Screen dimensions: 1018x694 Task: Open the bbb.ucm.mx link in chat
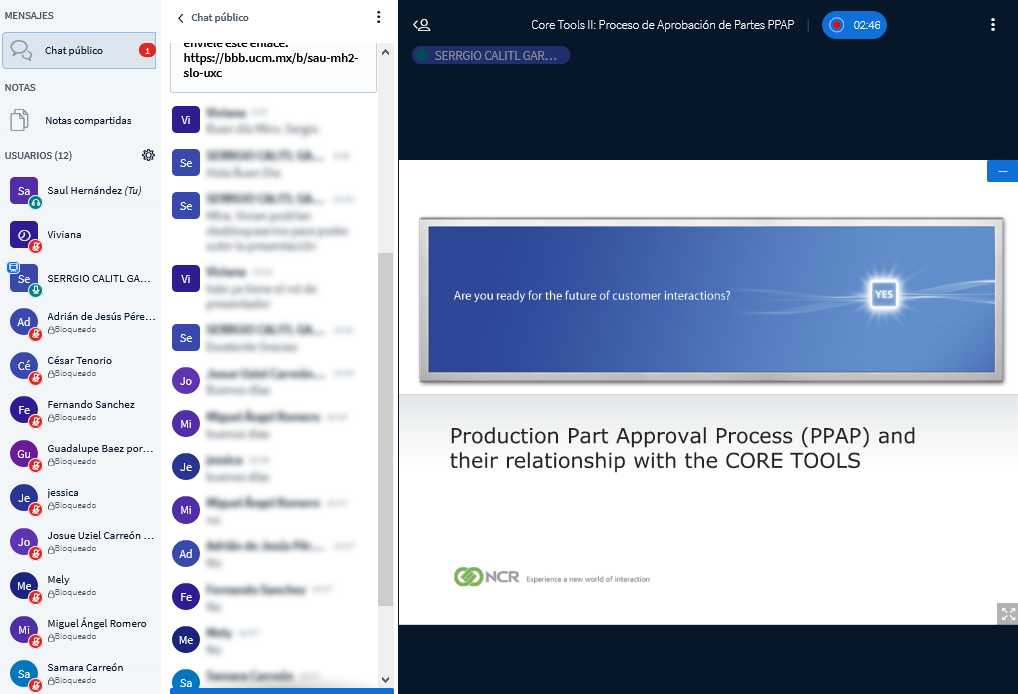tap(271, 66)
